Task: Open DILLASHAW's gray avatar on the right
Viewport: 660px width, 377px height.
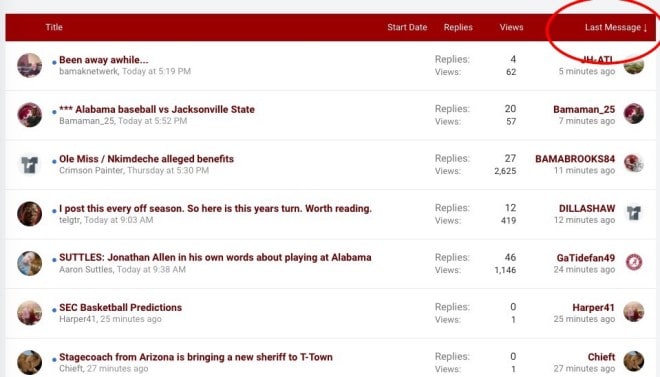Action: 633,213
